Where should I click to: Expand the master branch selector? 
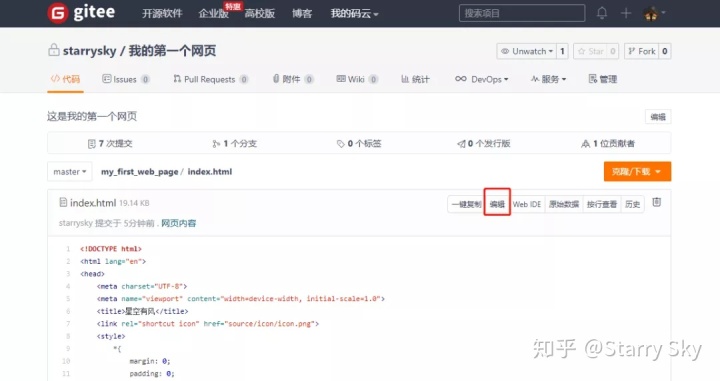[70, 172]
